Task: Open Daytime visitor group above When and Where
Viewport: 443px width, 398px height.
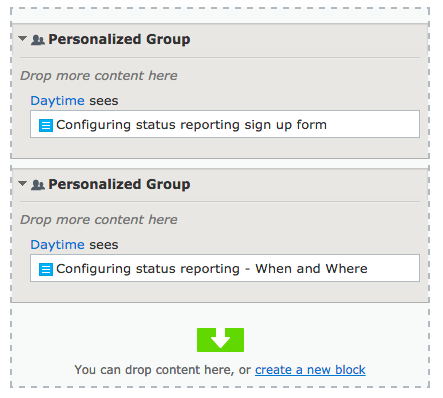Action: pos(57,245)
